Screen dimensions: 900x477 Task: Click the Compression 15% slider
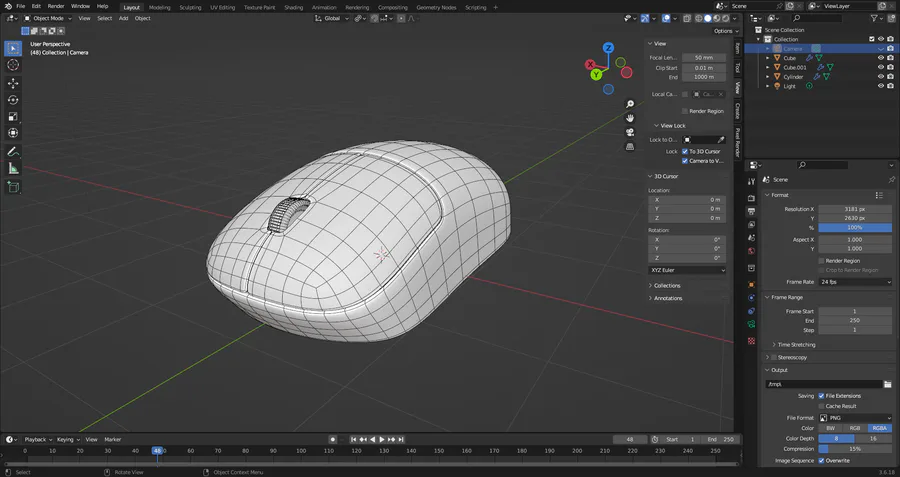click(855, 449)
